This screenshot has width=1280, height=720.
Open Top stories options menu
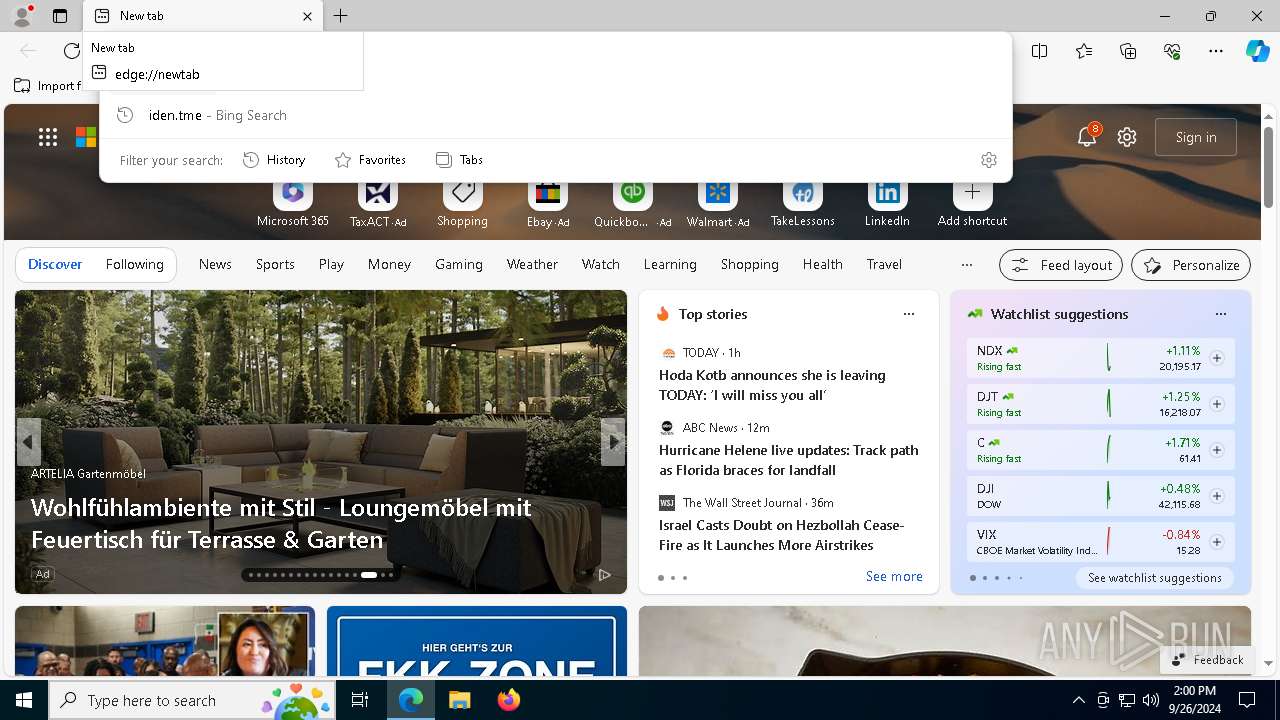point(909,314)
